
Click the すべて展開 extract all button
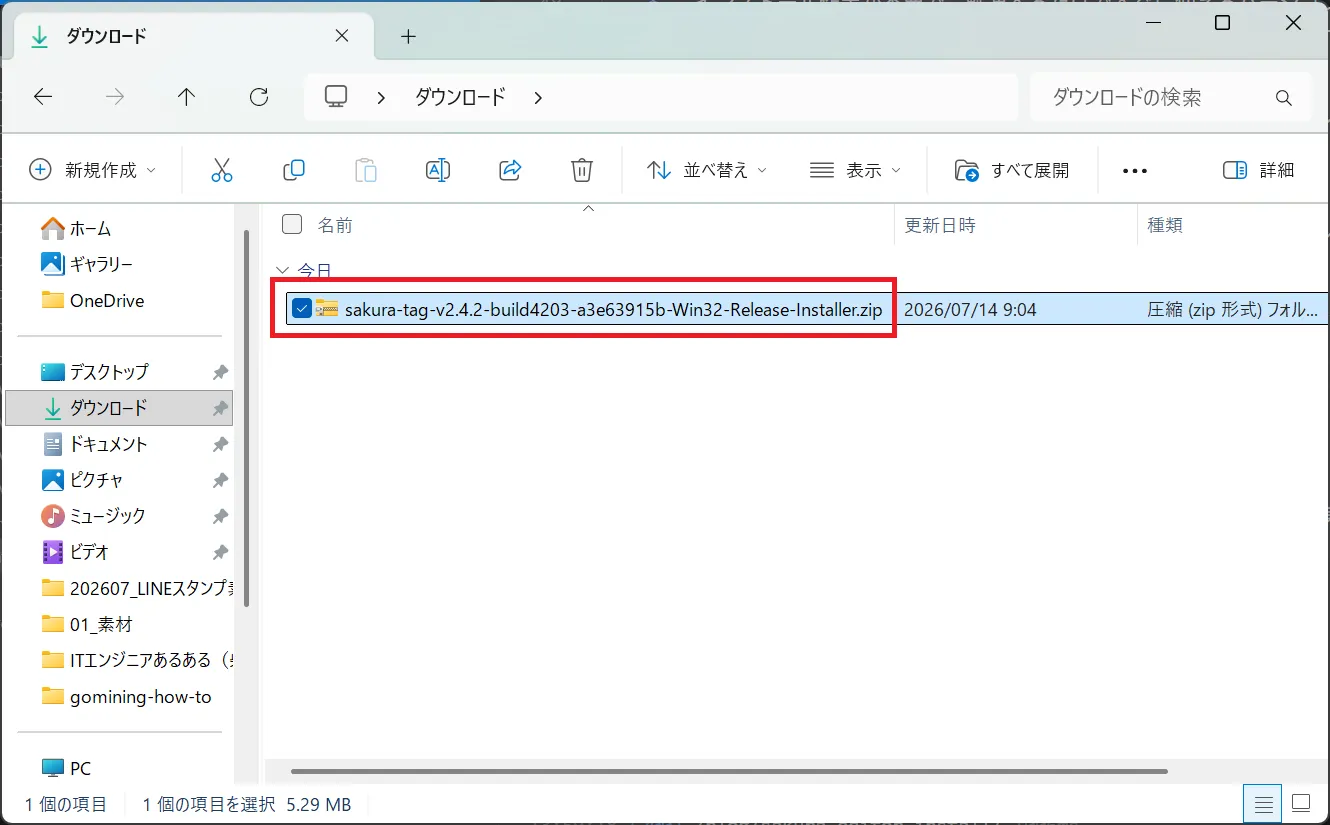pos(1012,171)
